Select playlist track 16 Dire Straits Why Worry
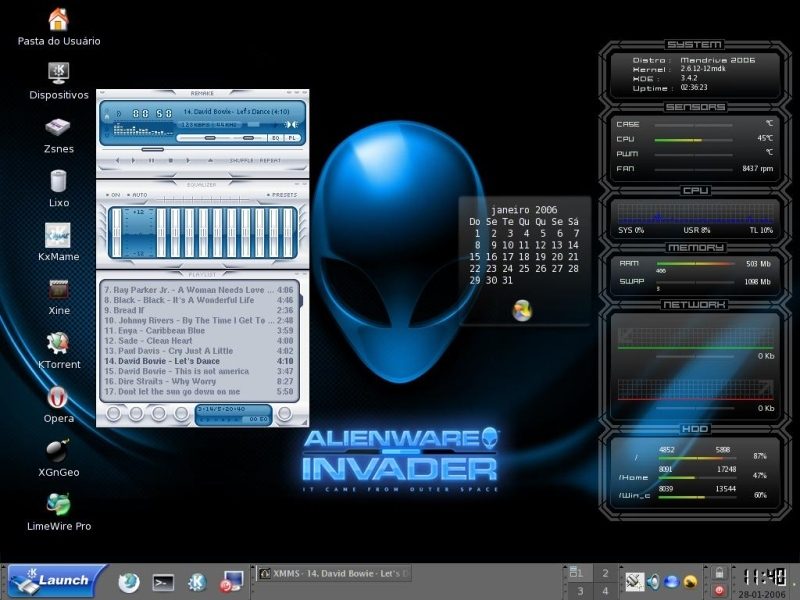Viewport: 800px width, 600px height. tap(198, 382)
